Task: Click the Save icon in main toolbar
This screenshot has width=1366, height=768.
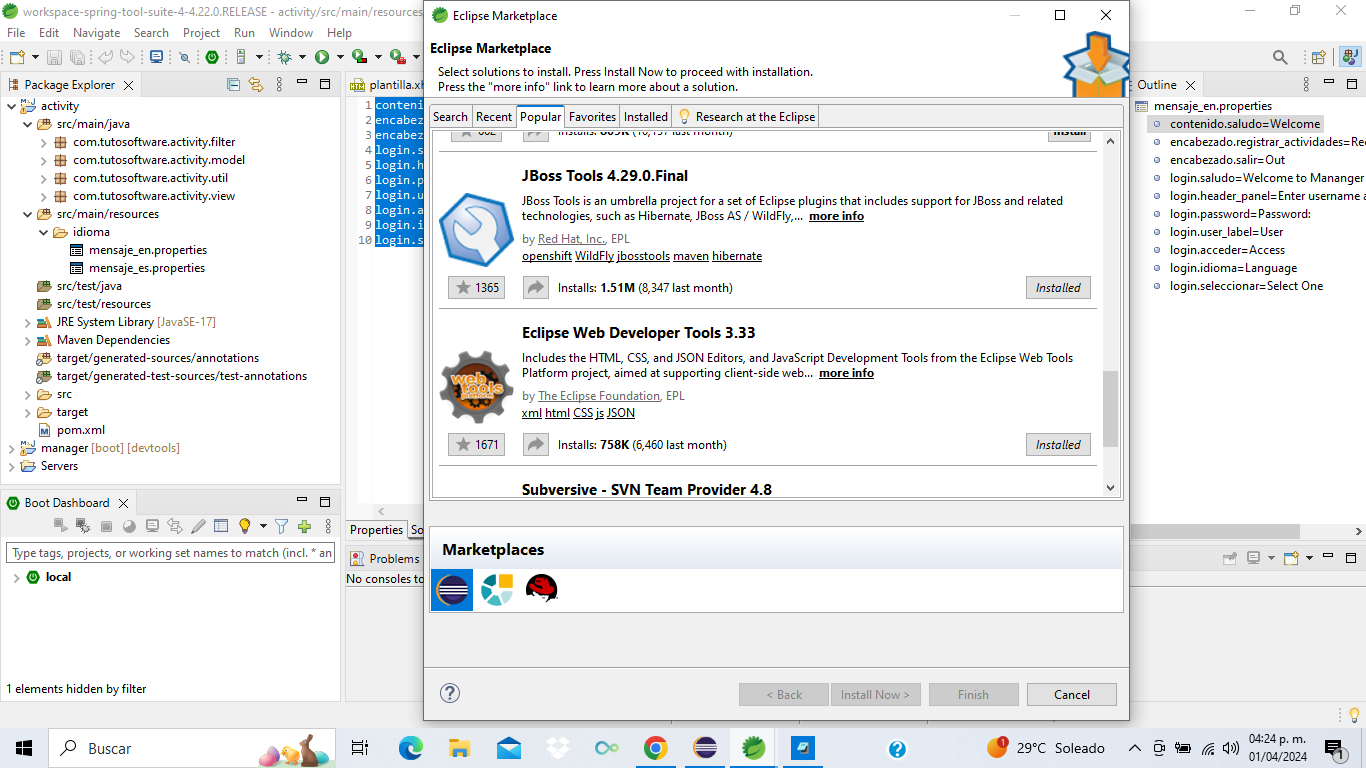Action: point(54,57)
